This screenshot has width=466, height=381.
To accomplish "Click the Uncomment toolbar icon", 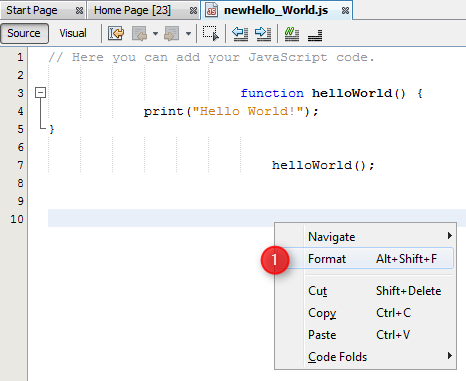I will coord(315,35).
